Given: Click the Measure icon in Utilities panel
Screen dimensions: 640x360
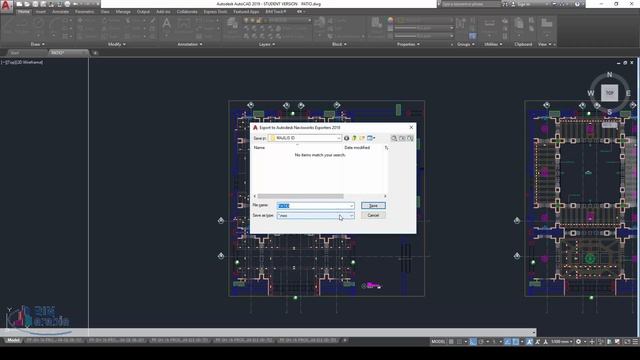Looking at the screenshot, I should pos(489,25).
